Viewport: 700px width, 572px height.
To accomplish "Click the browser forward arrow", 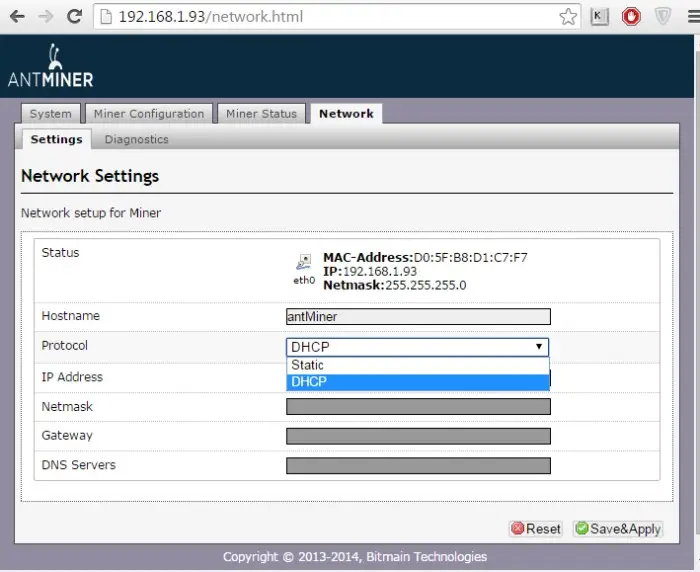I will [45, 17].
